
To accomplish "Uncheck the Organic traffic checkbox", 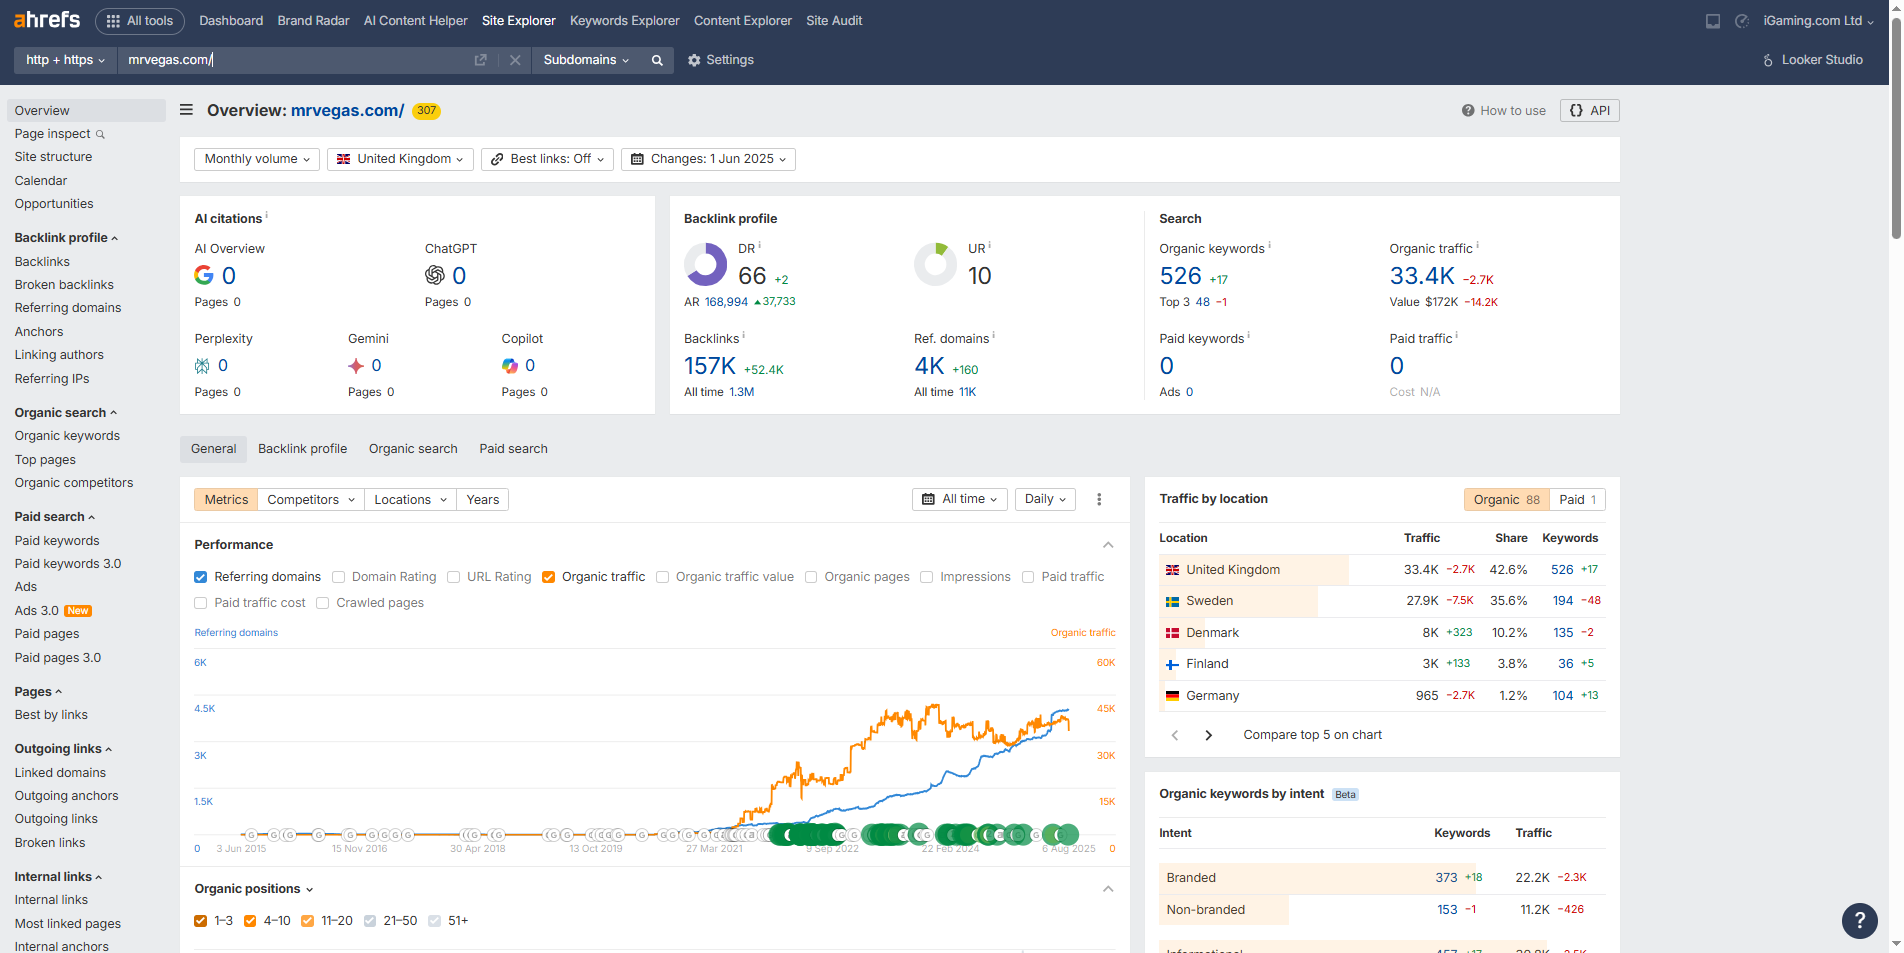I will 548,577.
